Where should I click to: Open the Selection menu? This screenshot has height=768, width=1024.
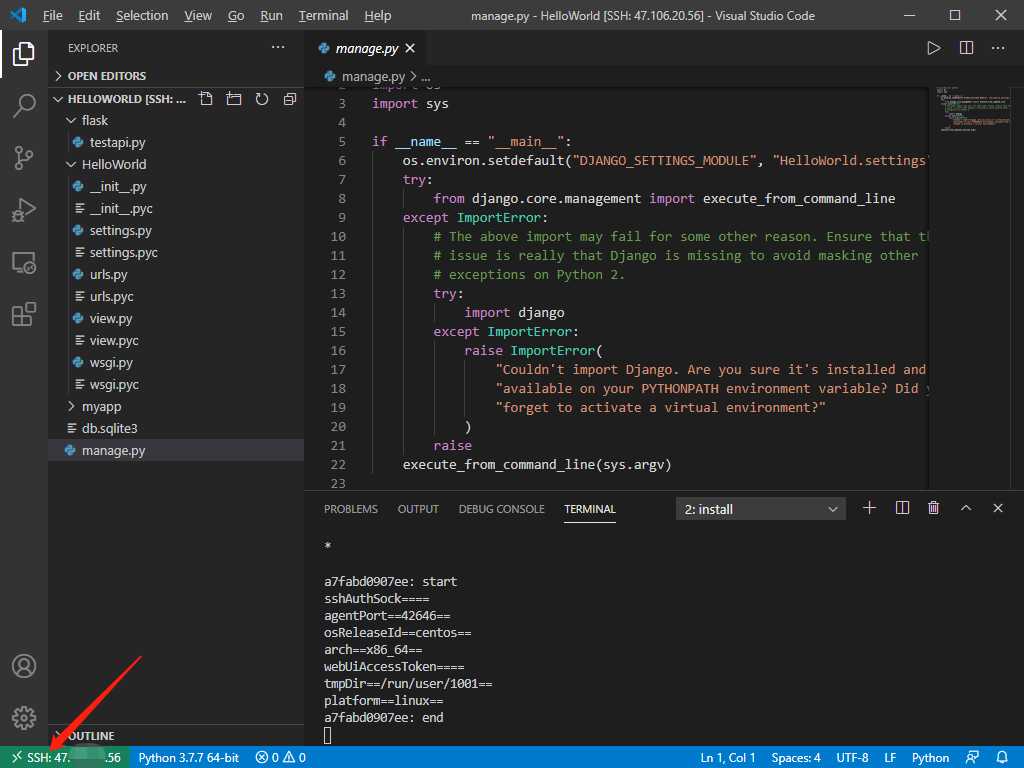click(x=142, y=15)
